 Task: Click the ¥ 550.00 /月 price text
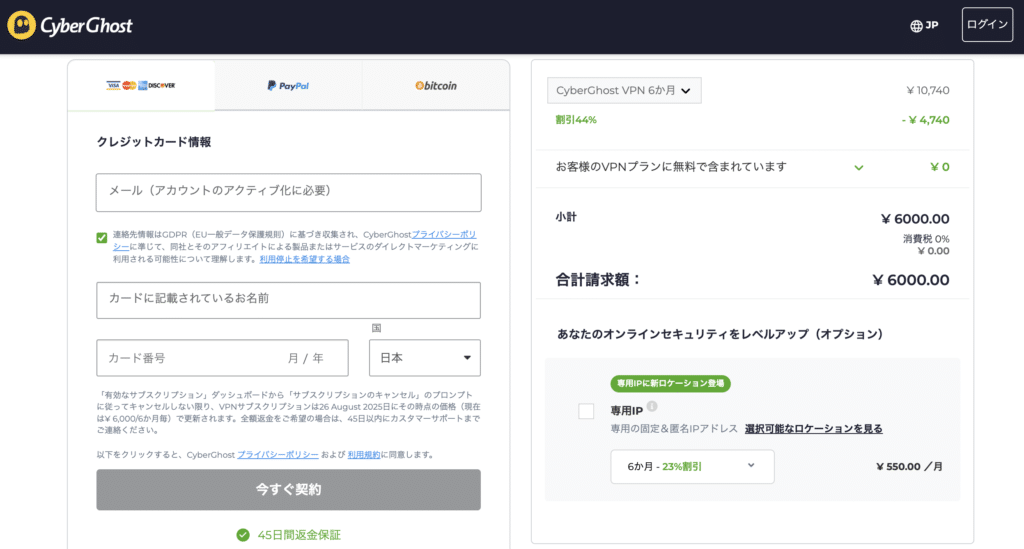click(x=909, y=467)
